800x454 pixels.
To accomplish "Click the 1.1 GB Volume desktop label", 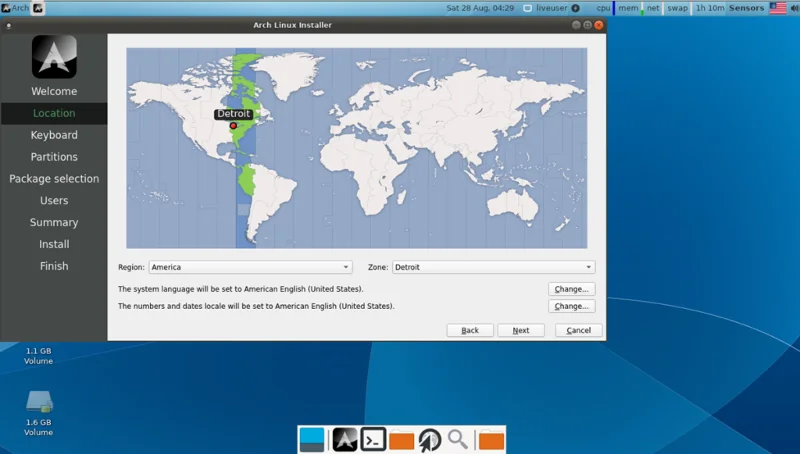I will [x=39, y=356].
